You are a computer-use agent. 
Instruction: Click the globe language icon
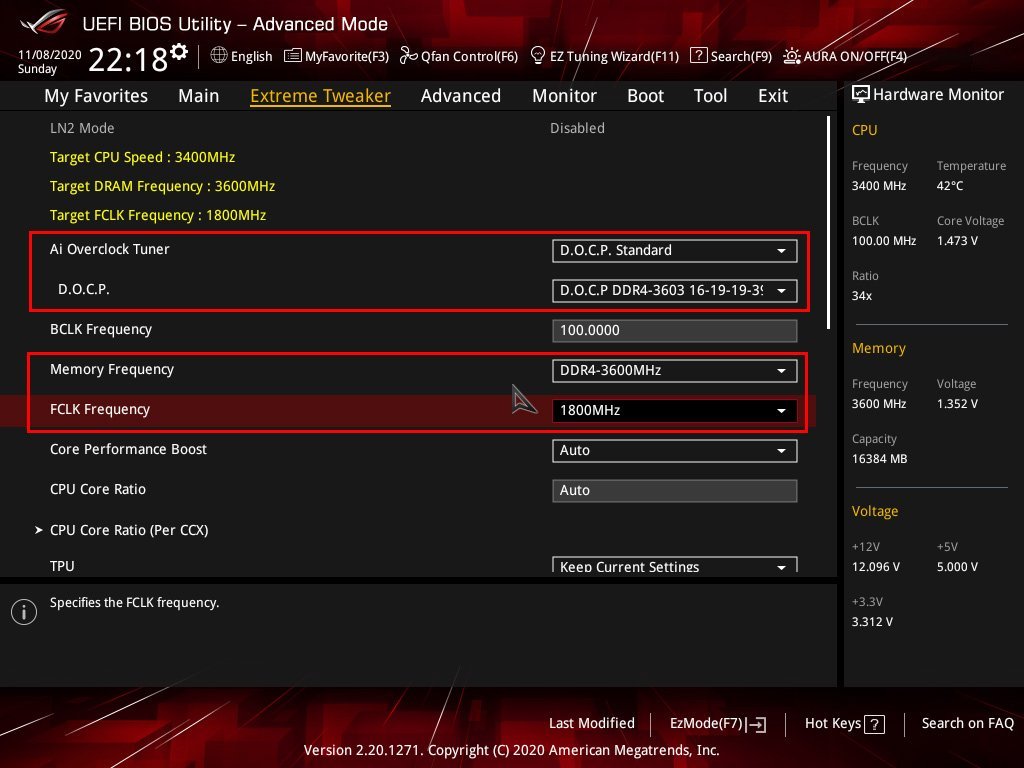[219, 56]
